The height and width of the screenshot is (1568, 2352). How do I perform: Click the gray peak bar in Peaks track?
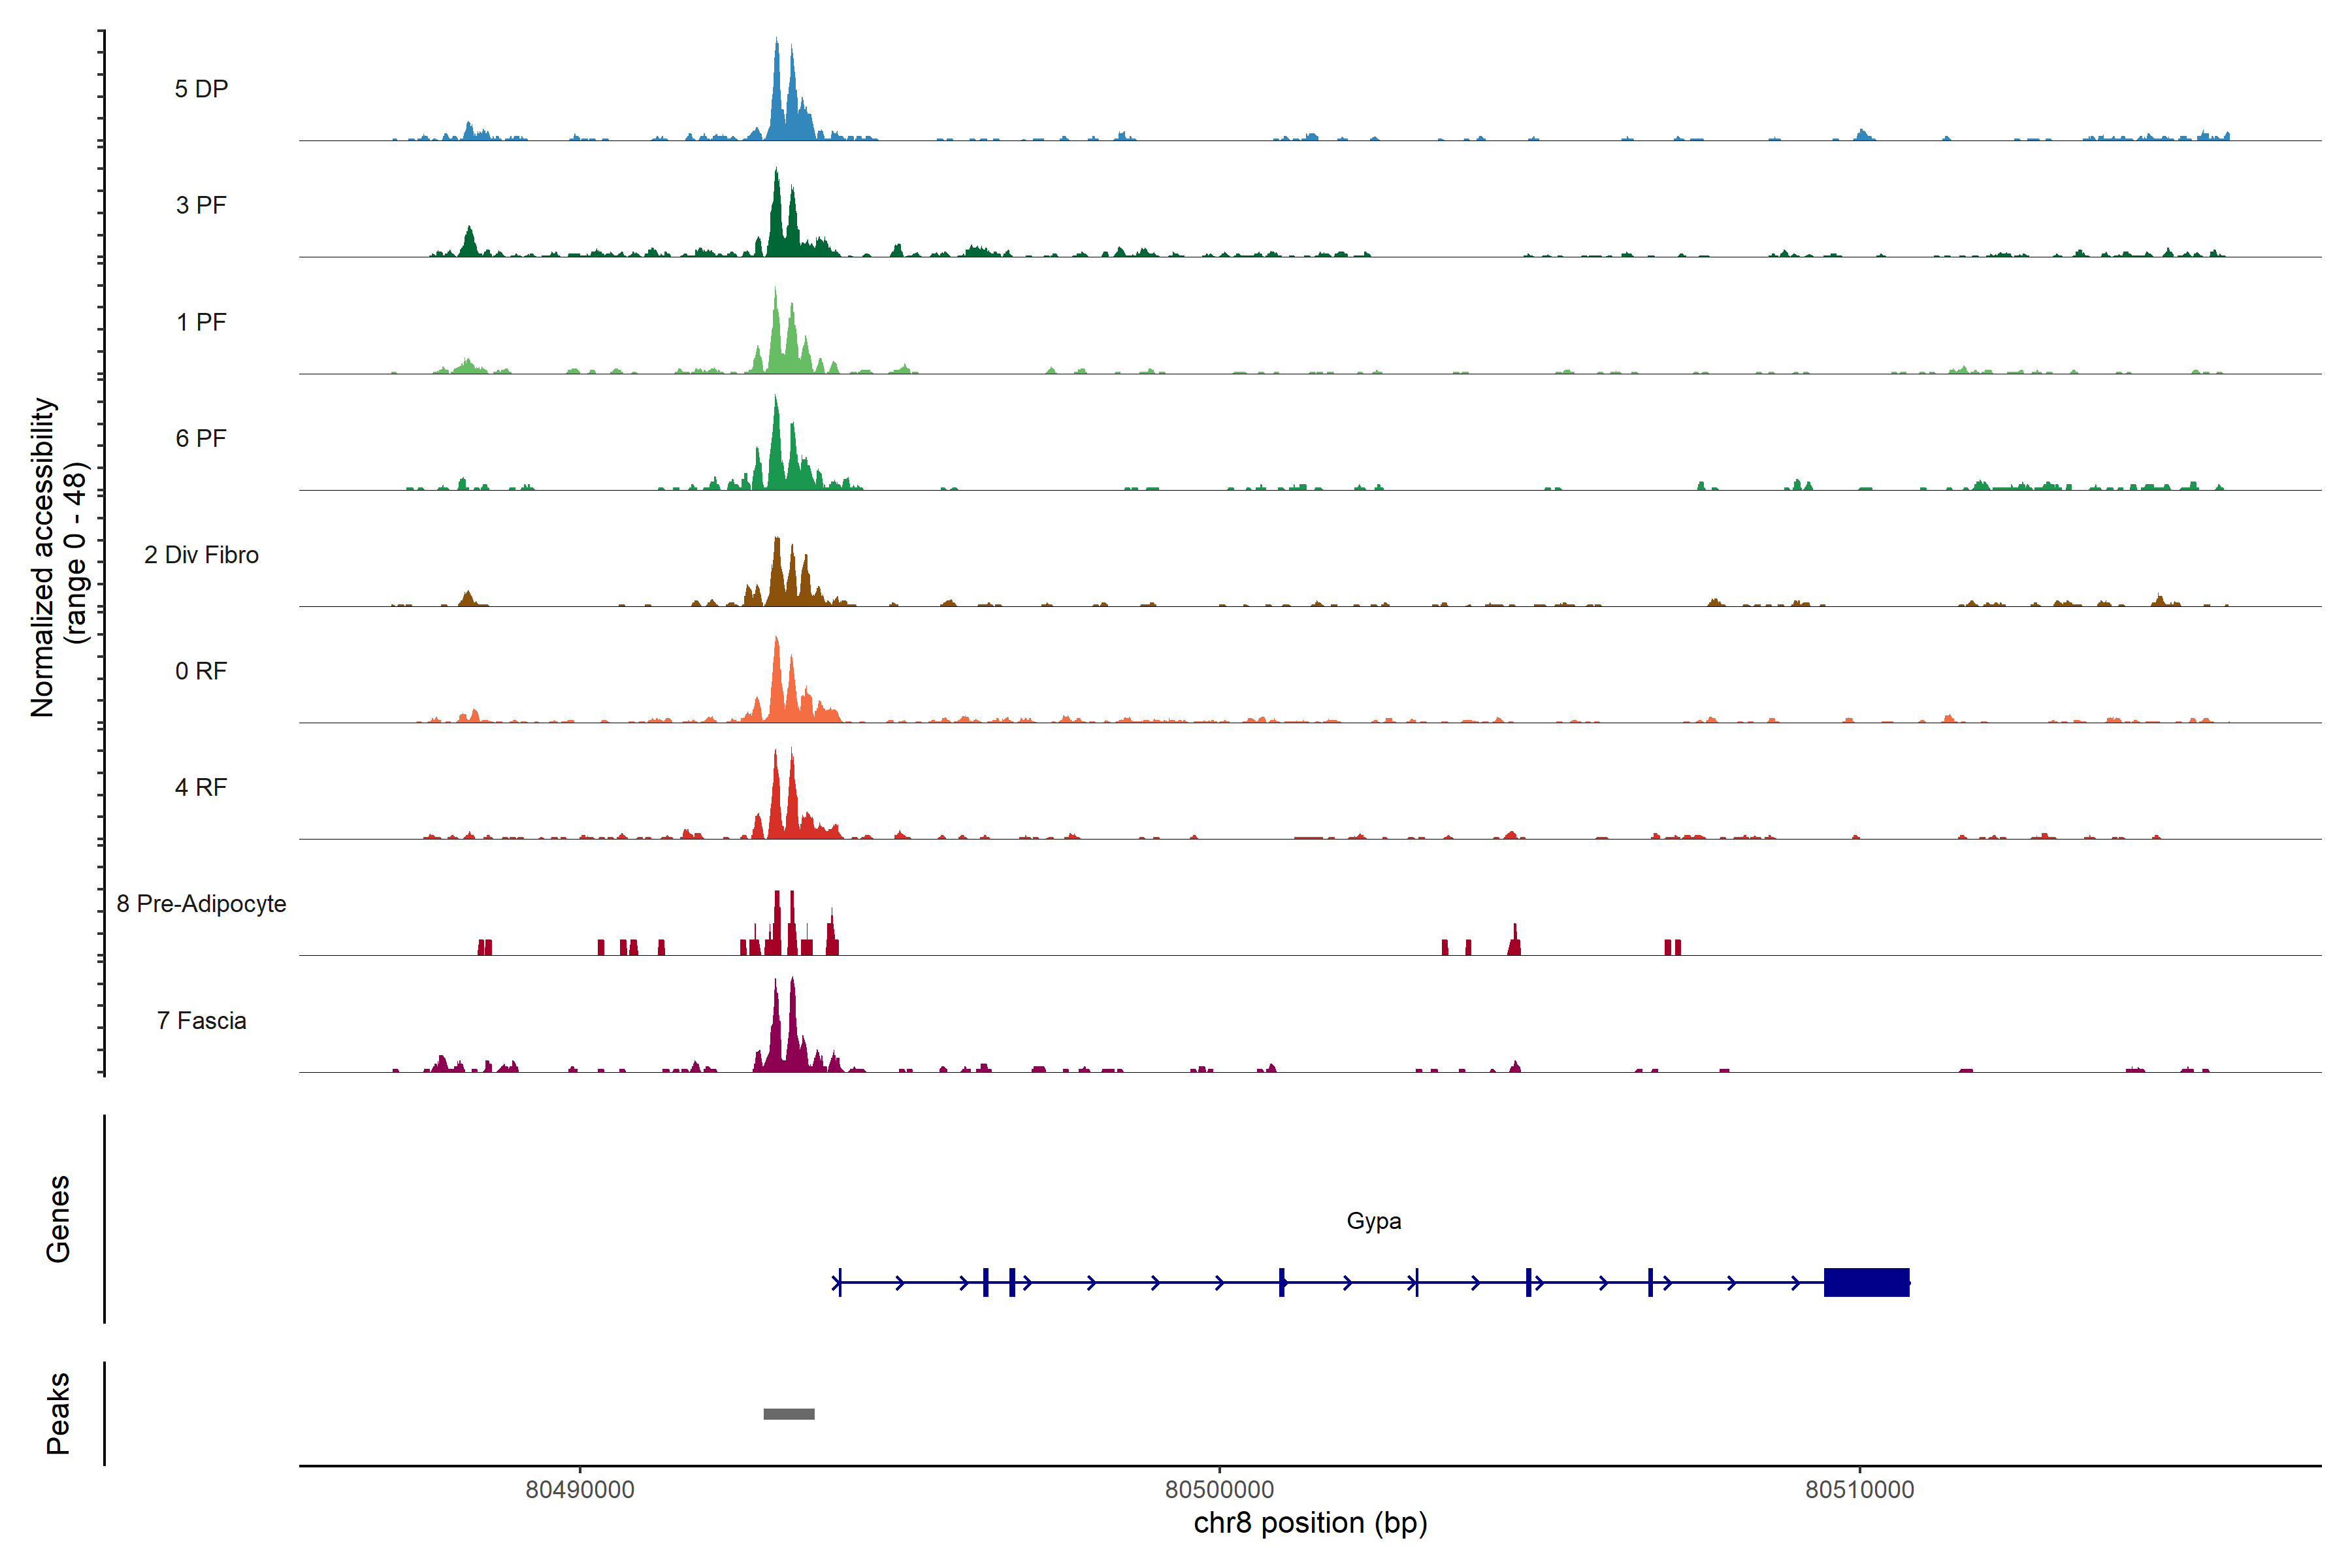pos(788,1413)
